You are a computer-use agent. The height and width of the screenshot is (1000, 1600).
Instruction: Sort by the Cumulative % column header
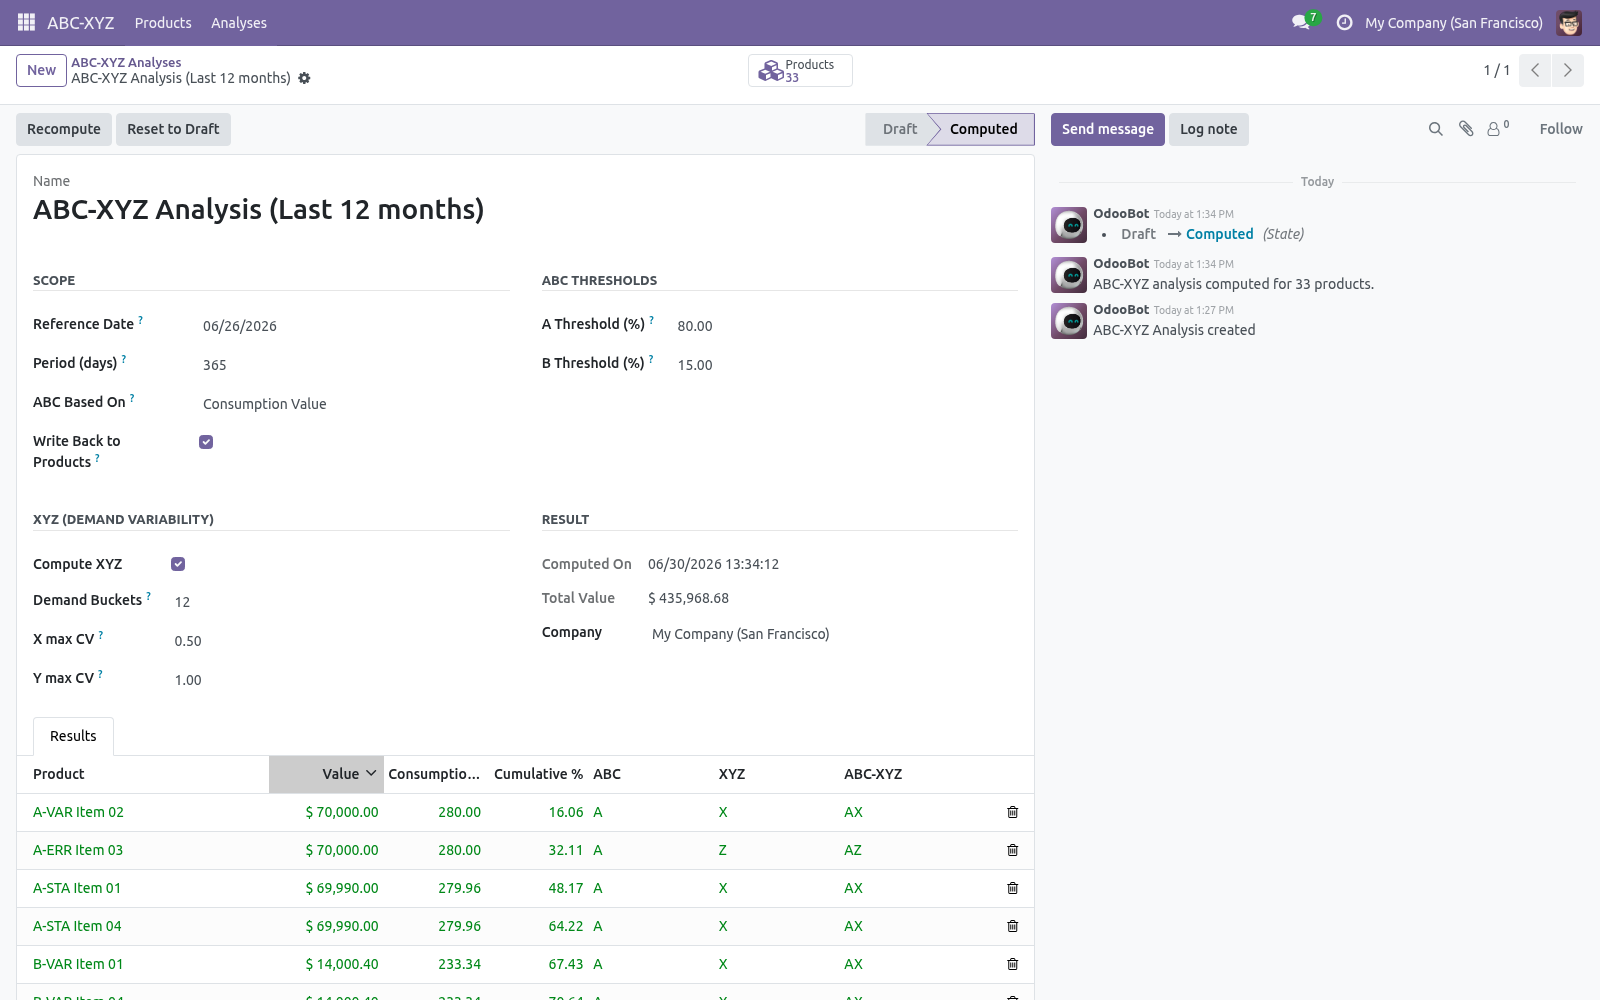point(538,774)
